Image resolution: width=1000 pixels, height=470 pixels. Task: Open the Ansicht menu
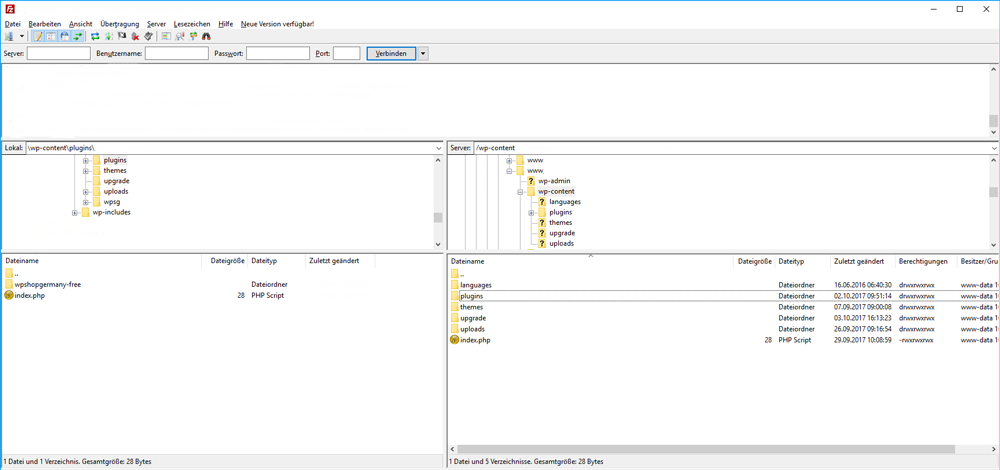click(x=81, y=24)
